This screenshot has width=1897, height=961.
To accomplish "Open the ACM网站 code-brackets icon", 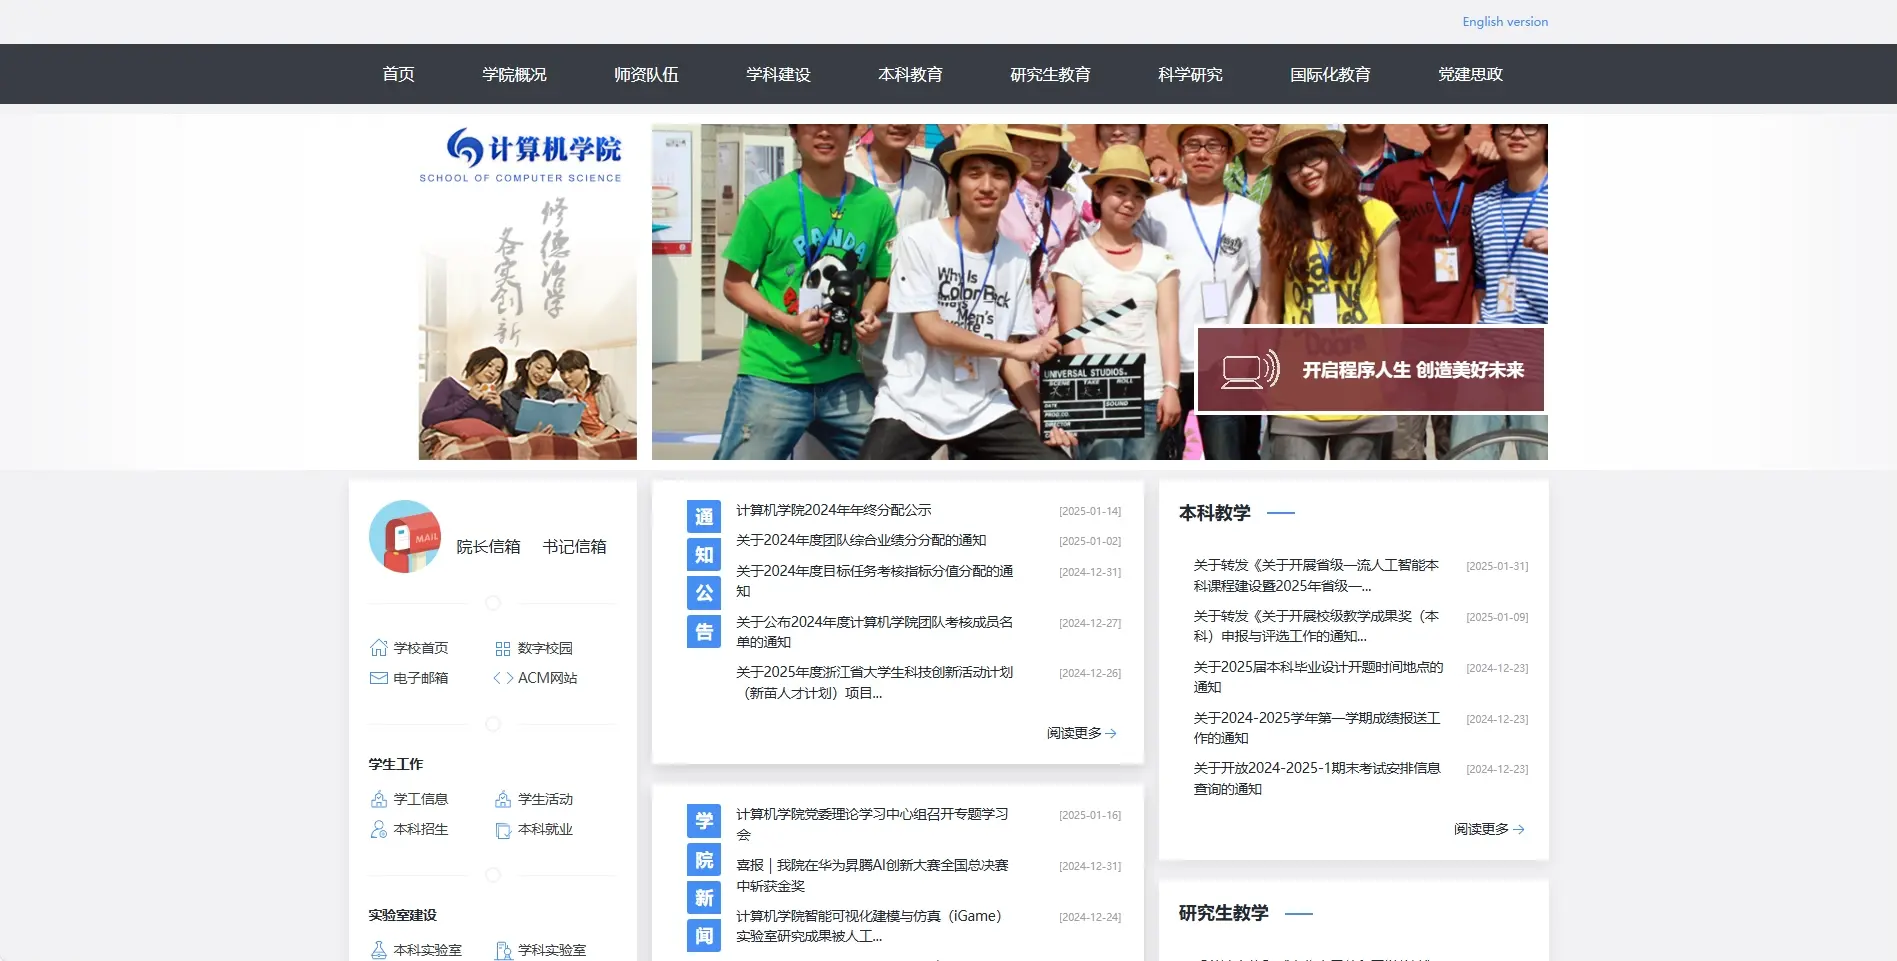I will (503, 677).
